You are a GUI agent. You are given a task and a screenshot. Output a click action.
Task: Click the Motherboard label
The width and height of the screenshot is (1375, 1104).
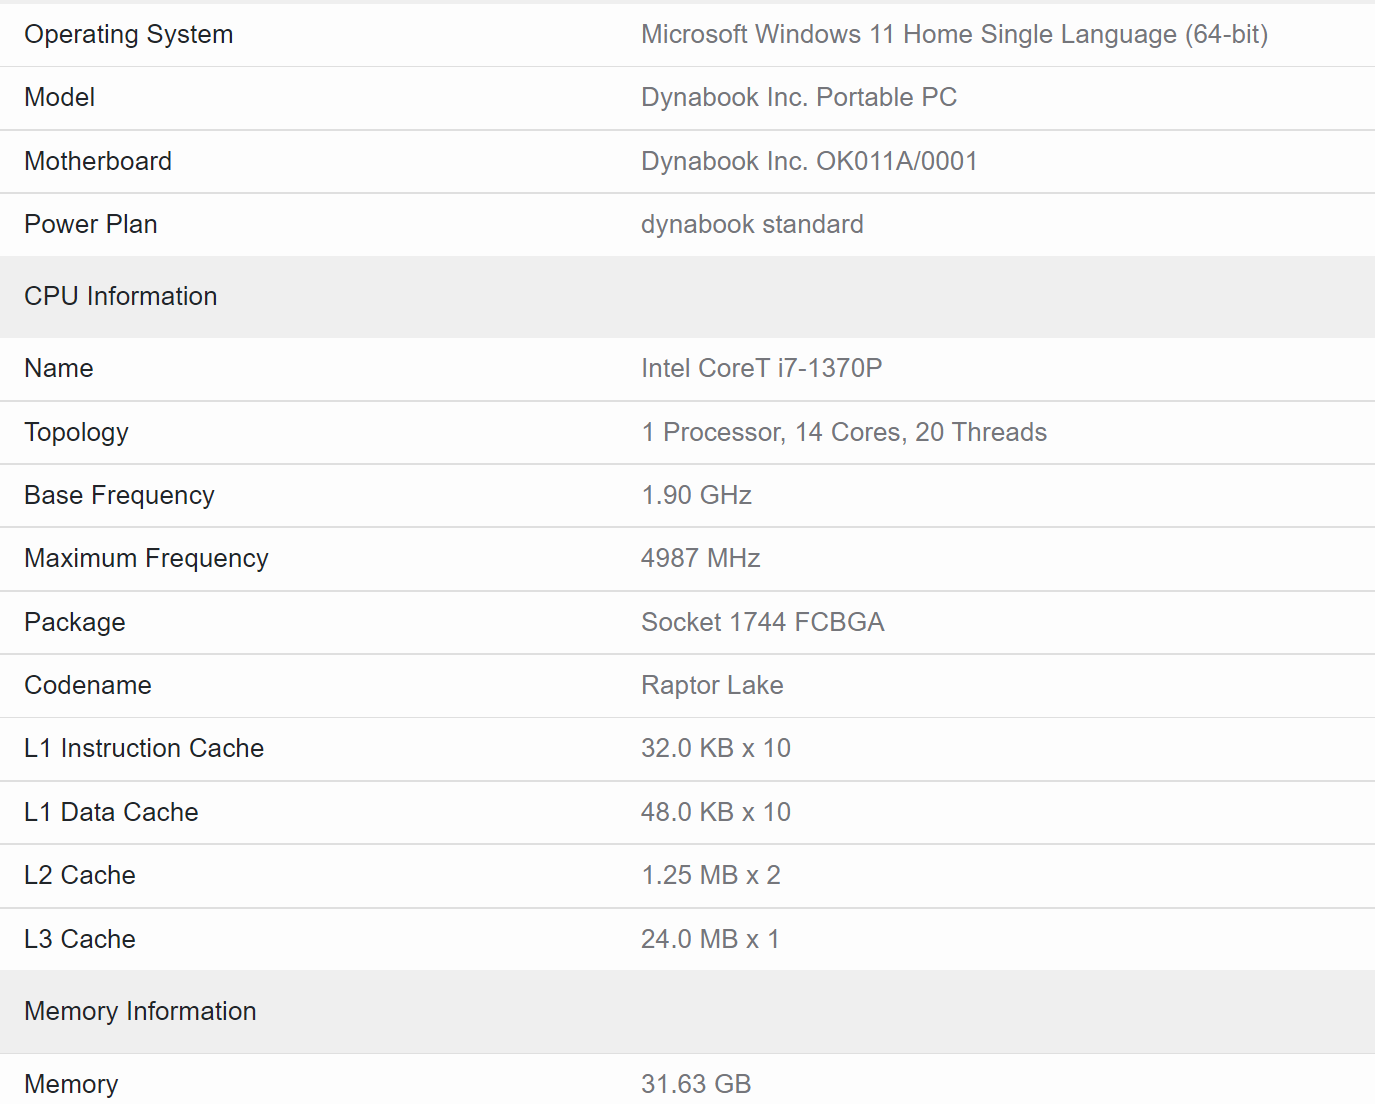(97, 161)
